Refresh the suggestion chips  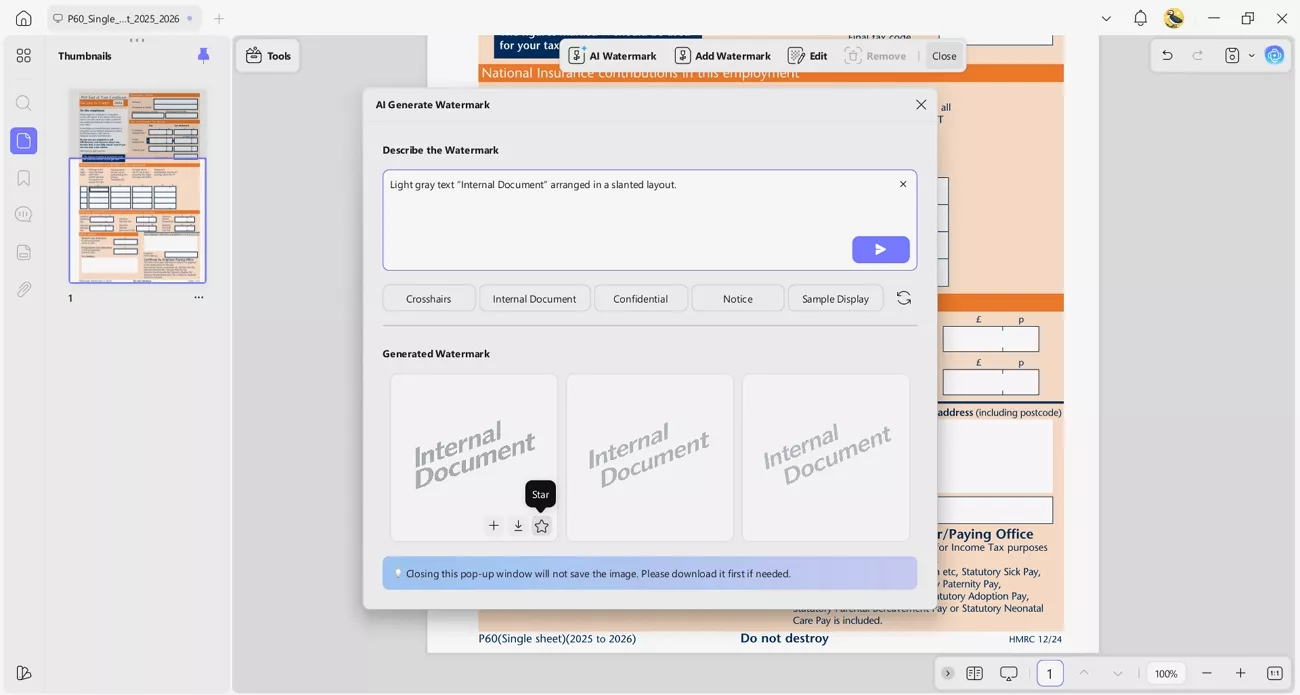pos(904,298)
